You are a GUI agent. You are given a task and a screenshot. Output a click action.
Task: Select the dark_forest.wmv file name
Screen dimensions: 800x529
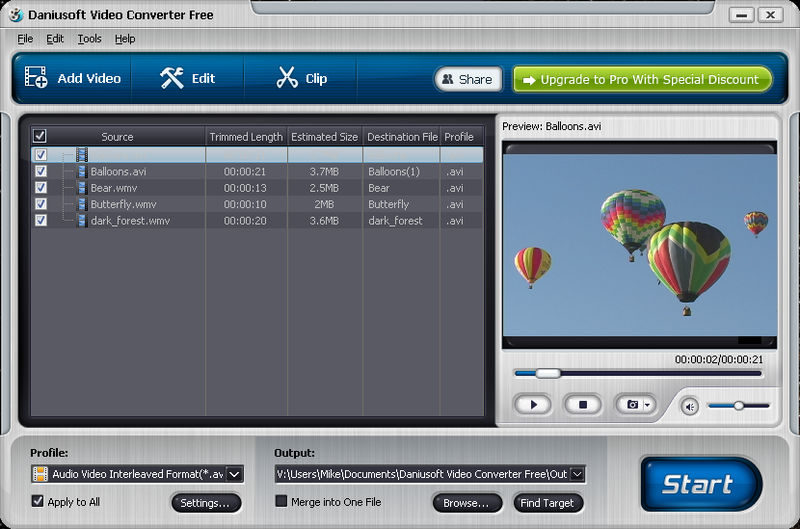point(130,220)
